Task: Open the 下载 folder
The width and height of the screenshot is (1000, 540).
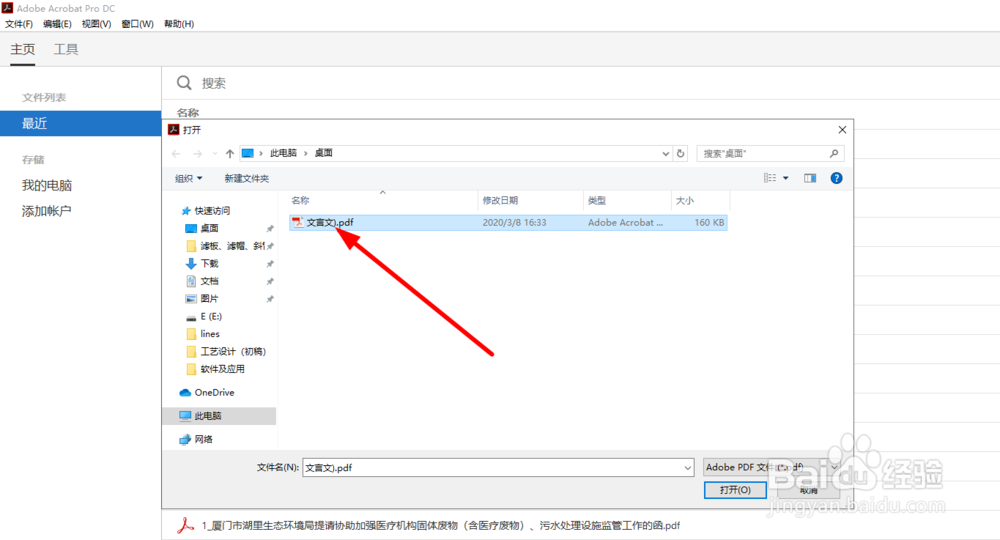Action: coord(209,263)
